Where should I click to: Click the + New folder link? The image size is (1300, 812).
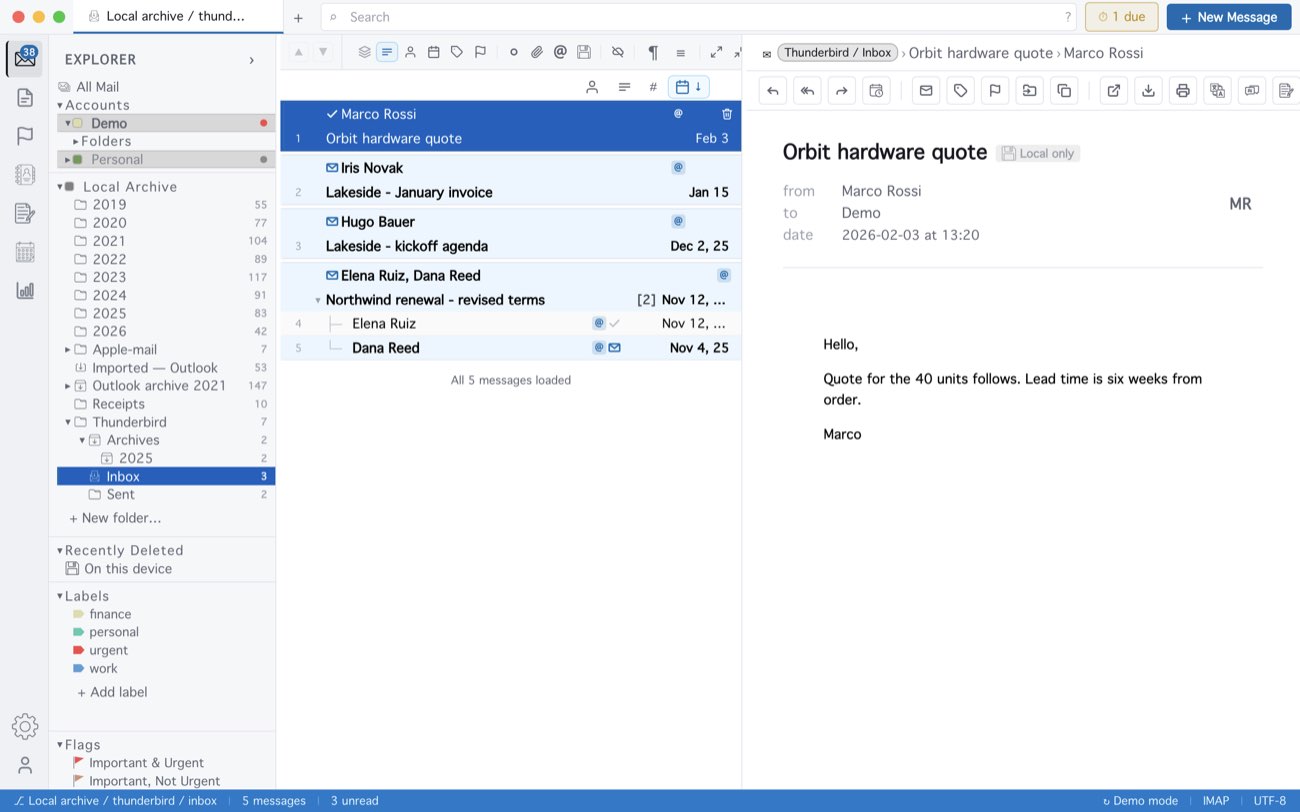[x=115, y=518]
